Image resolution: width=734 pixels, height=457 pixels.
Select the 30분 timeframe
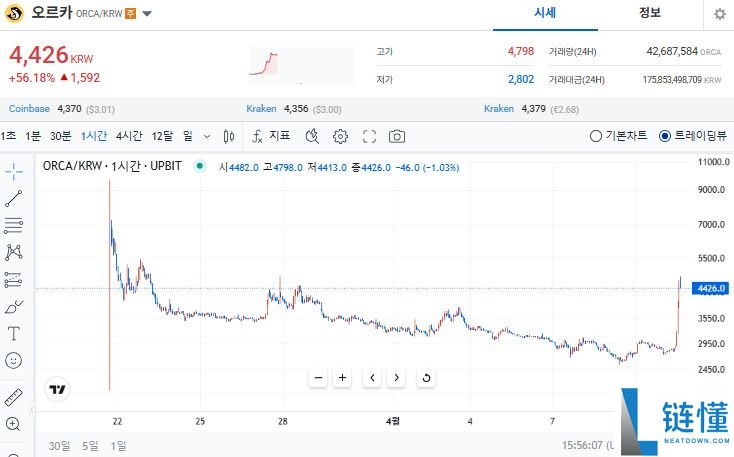click(60, 136)
